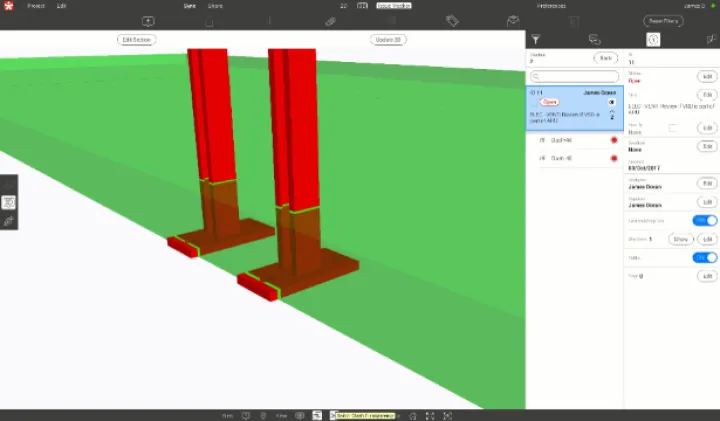Click the 3D view button on left edge
The image size is (720, 421).
point(8,202)
